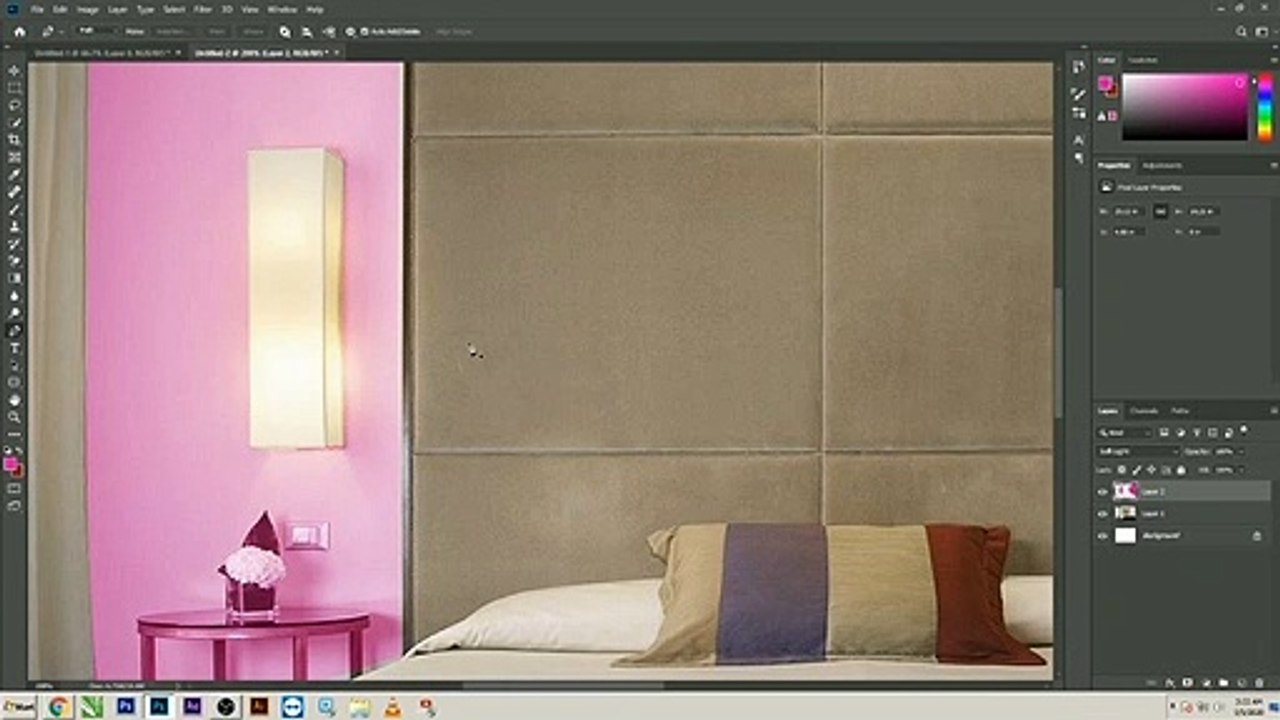The width and height of the screenshot is (1280, 720).
Task: Select the Pen tool
Action: (x=14, y=330)
